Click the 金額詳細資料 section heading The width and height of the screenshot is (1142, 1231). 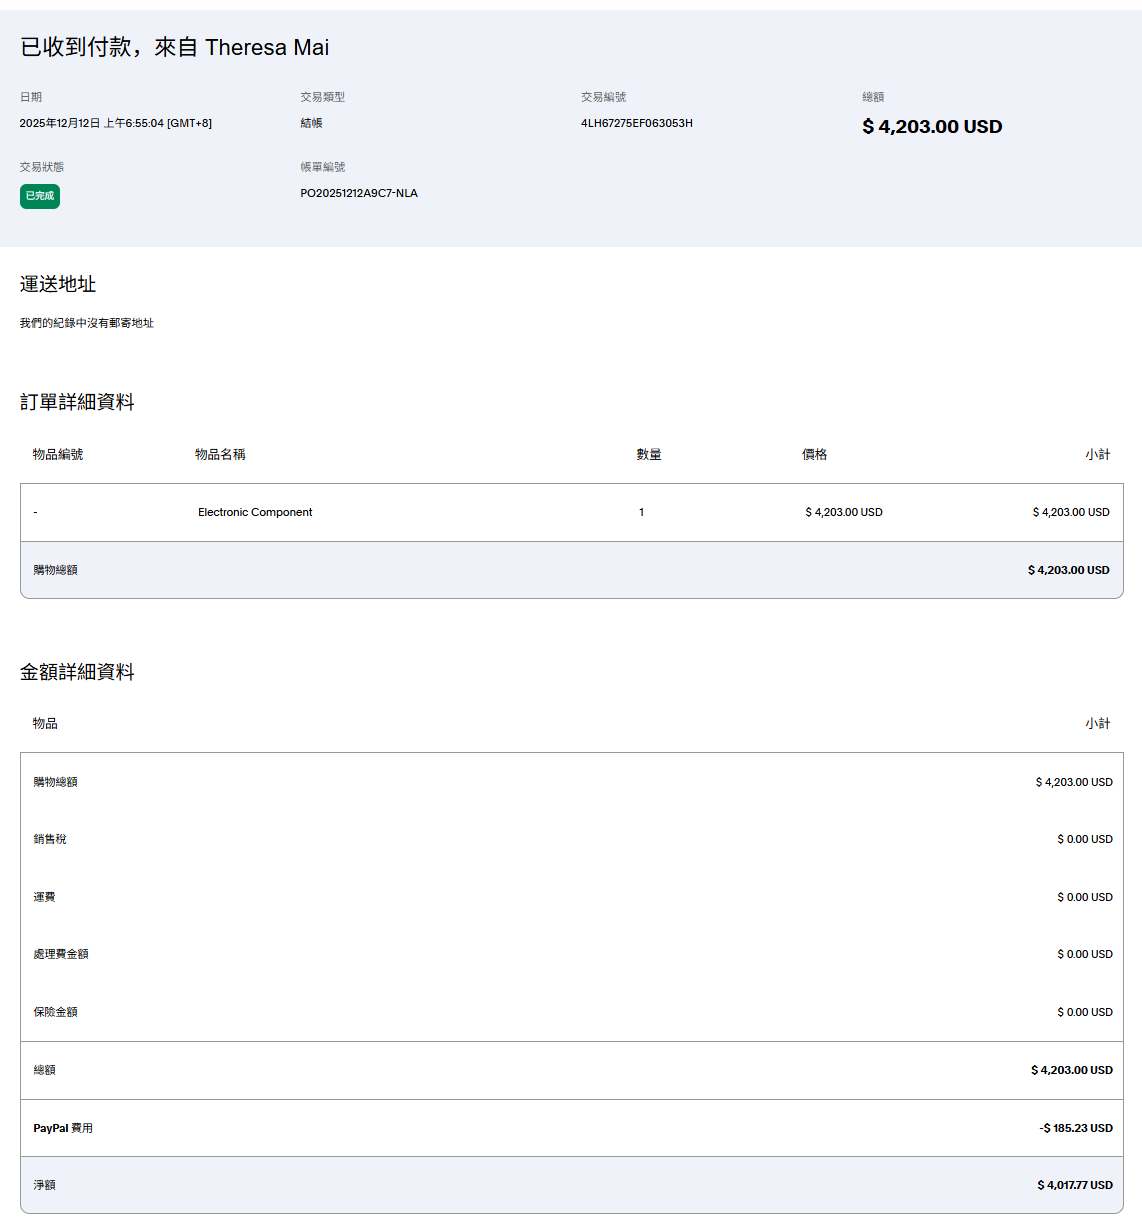tap(77, 672)
